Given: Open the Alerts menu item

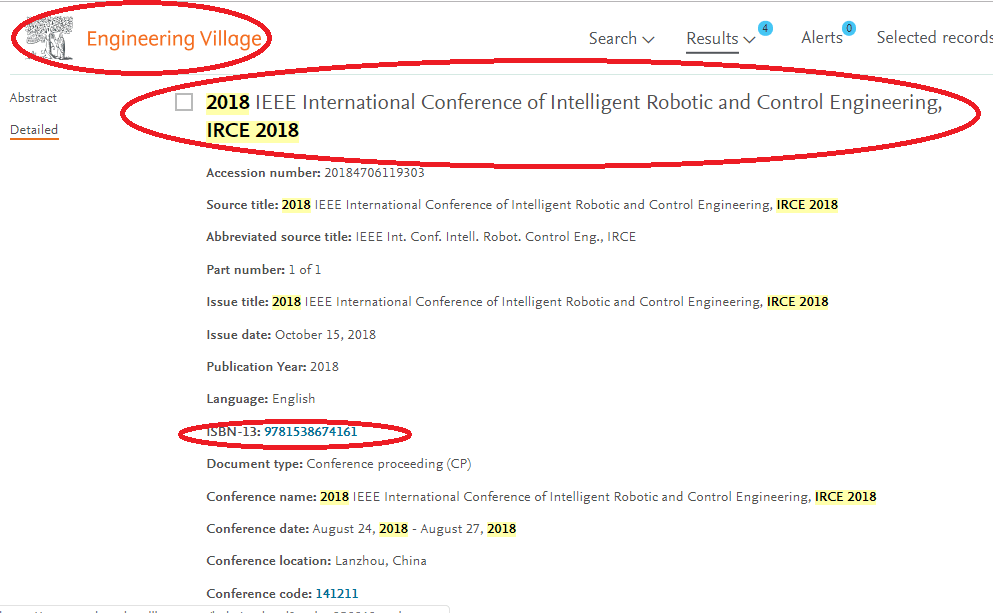Looking at the screenshot, I should 821,38.
